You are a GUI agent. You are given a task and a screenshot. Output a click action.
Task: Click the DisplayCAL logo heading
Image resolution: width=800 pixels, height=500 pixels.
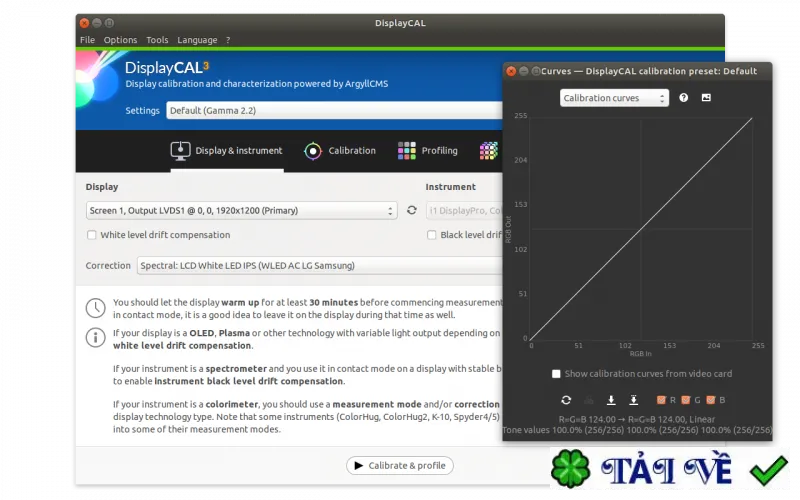167,67
